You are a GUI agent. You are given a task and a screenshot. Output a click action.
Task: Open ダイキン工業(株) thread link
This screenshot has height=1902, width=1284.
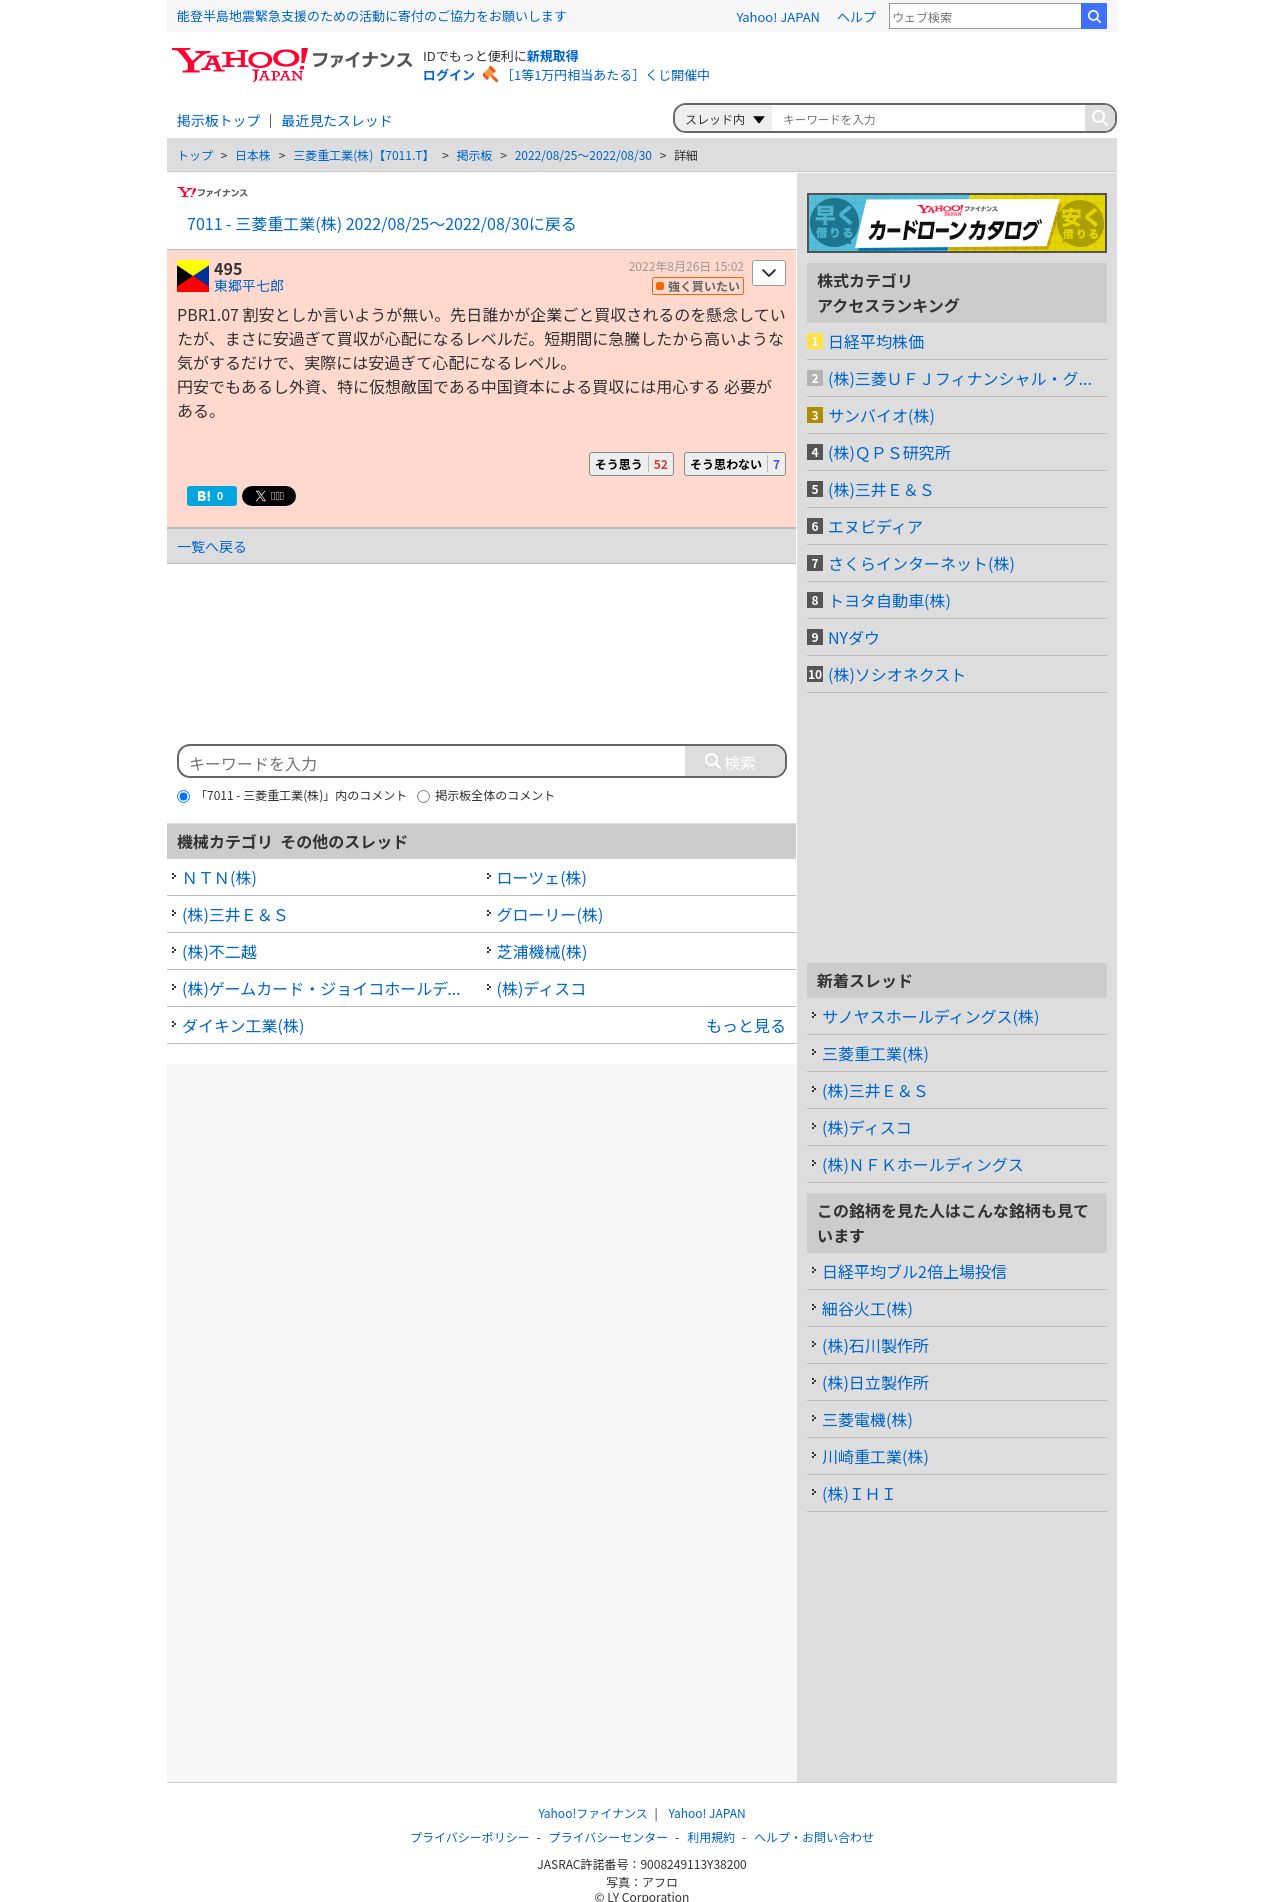tap(243, 1026)
